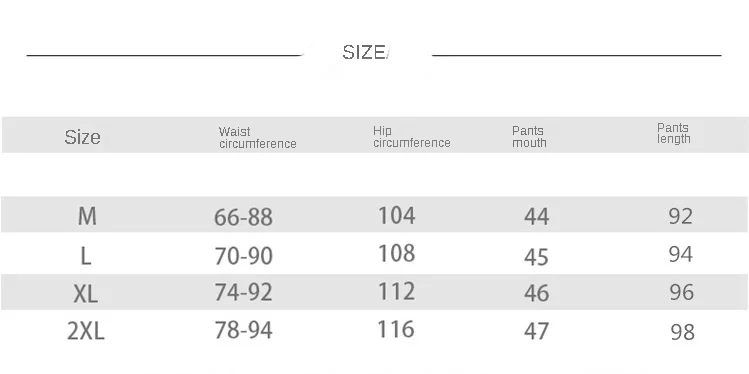Select the Size column header
The height and width of the screenshot is (374, 749).
(x=82, y=138)
